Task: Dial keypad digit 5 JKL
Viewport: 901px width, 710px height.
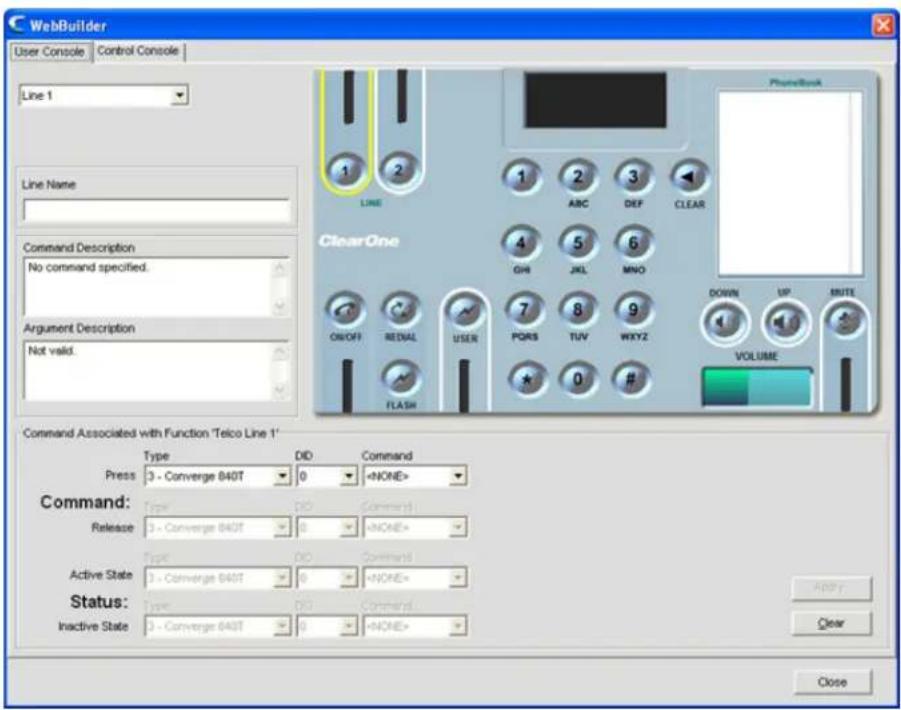Action: click(577, 243)
